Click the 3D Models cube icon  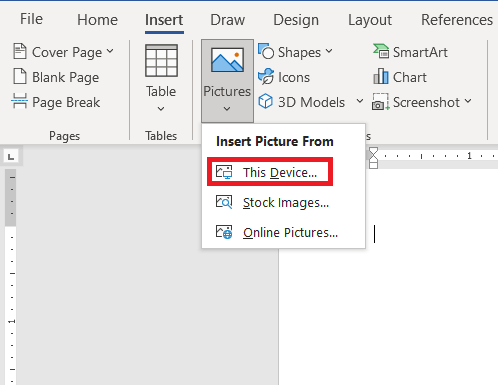tap(265, 102)
